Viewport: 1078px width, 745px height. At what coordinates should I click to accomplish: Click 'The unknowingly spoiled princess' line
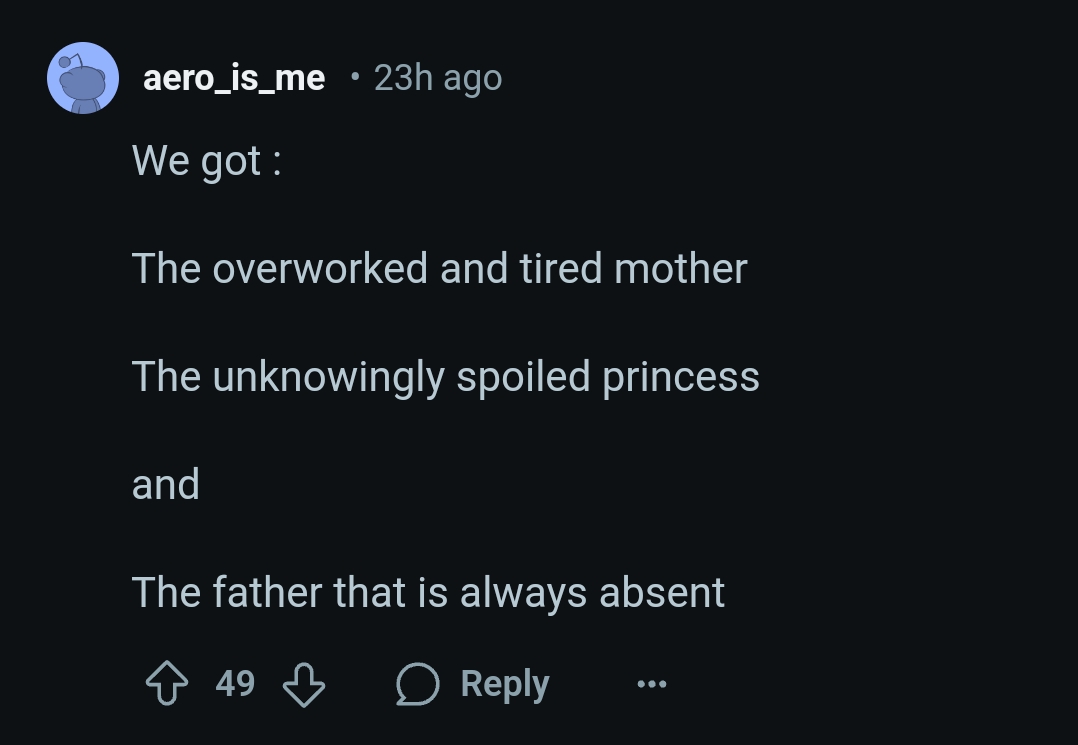tap(446, 377)
